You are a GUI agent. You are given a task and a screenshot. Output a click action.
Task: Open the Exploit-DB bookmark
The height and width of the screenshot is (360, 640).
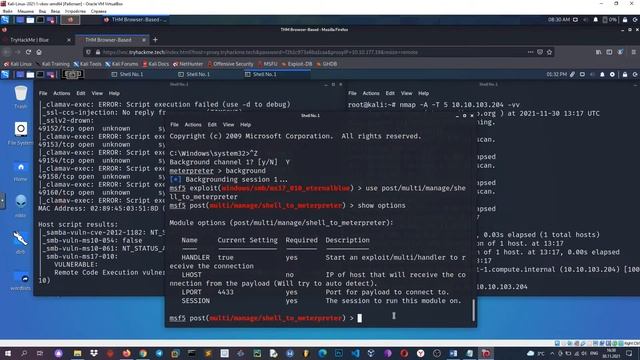(x=297, y=64)
